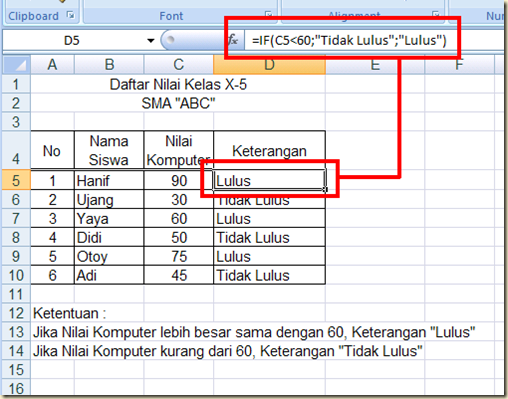This screenshot has height=399, width=508.
Task: Select column E header
Action: pyautogui.click(x=375, y=64)
